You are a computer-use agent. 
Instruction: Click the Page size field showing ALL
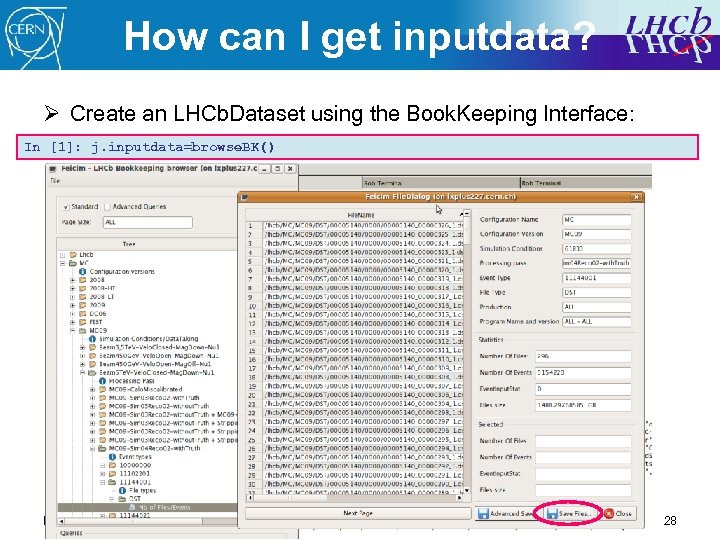[147, 222]
